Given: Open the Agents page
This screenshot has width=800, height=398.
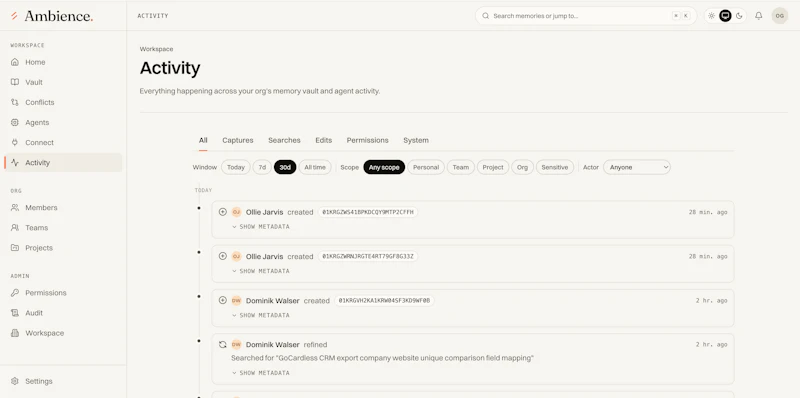Looking at the screenshot, I should [63, 122].
